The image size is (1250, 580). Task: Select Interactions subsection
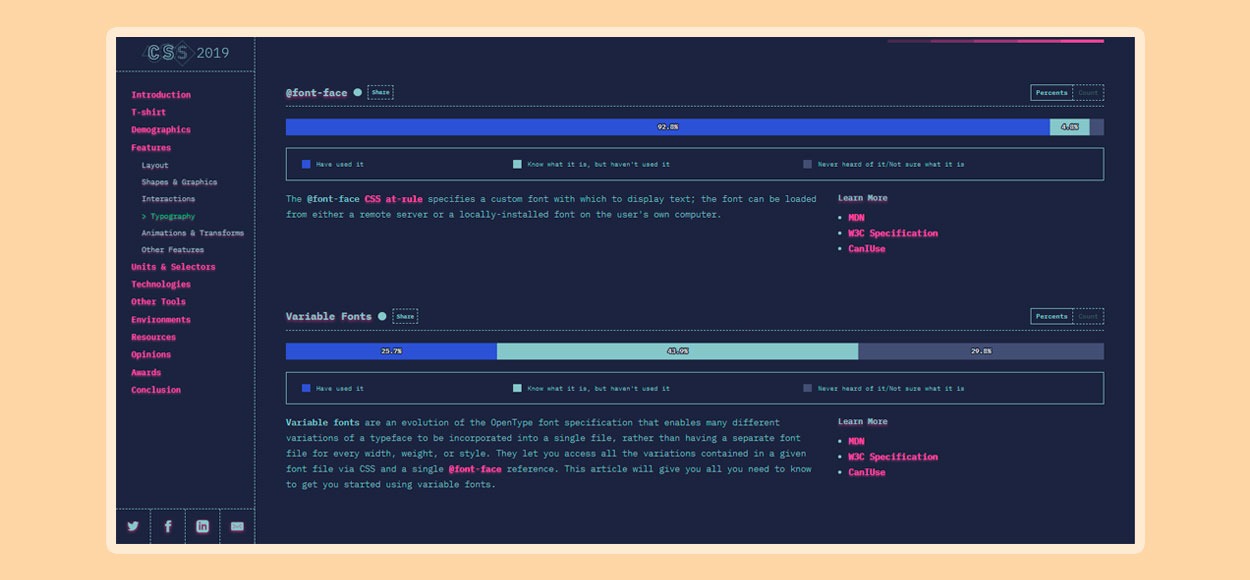coord(168,199)
